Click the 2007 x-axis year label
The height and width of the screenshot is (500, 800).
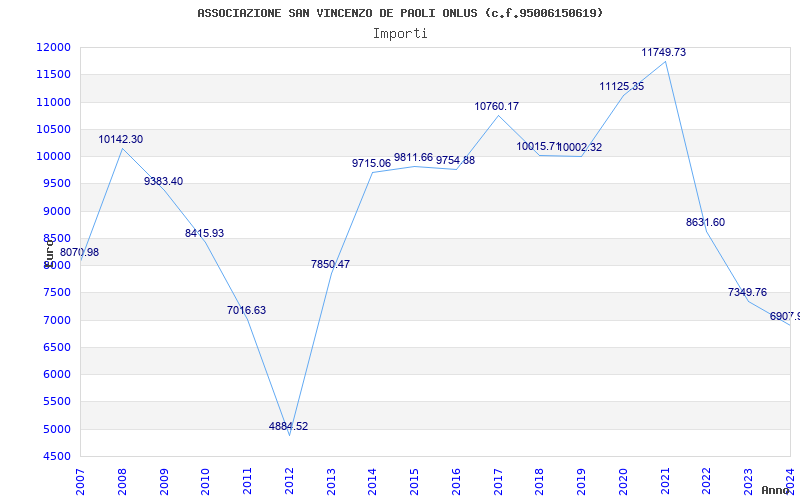[x=80, y=482]
